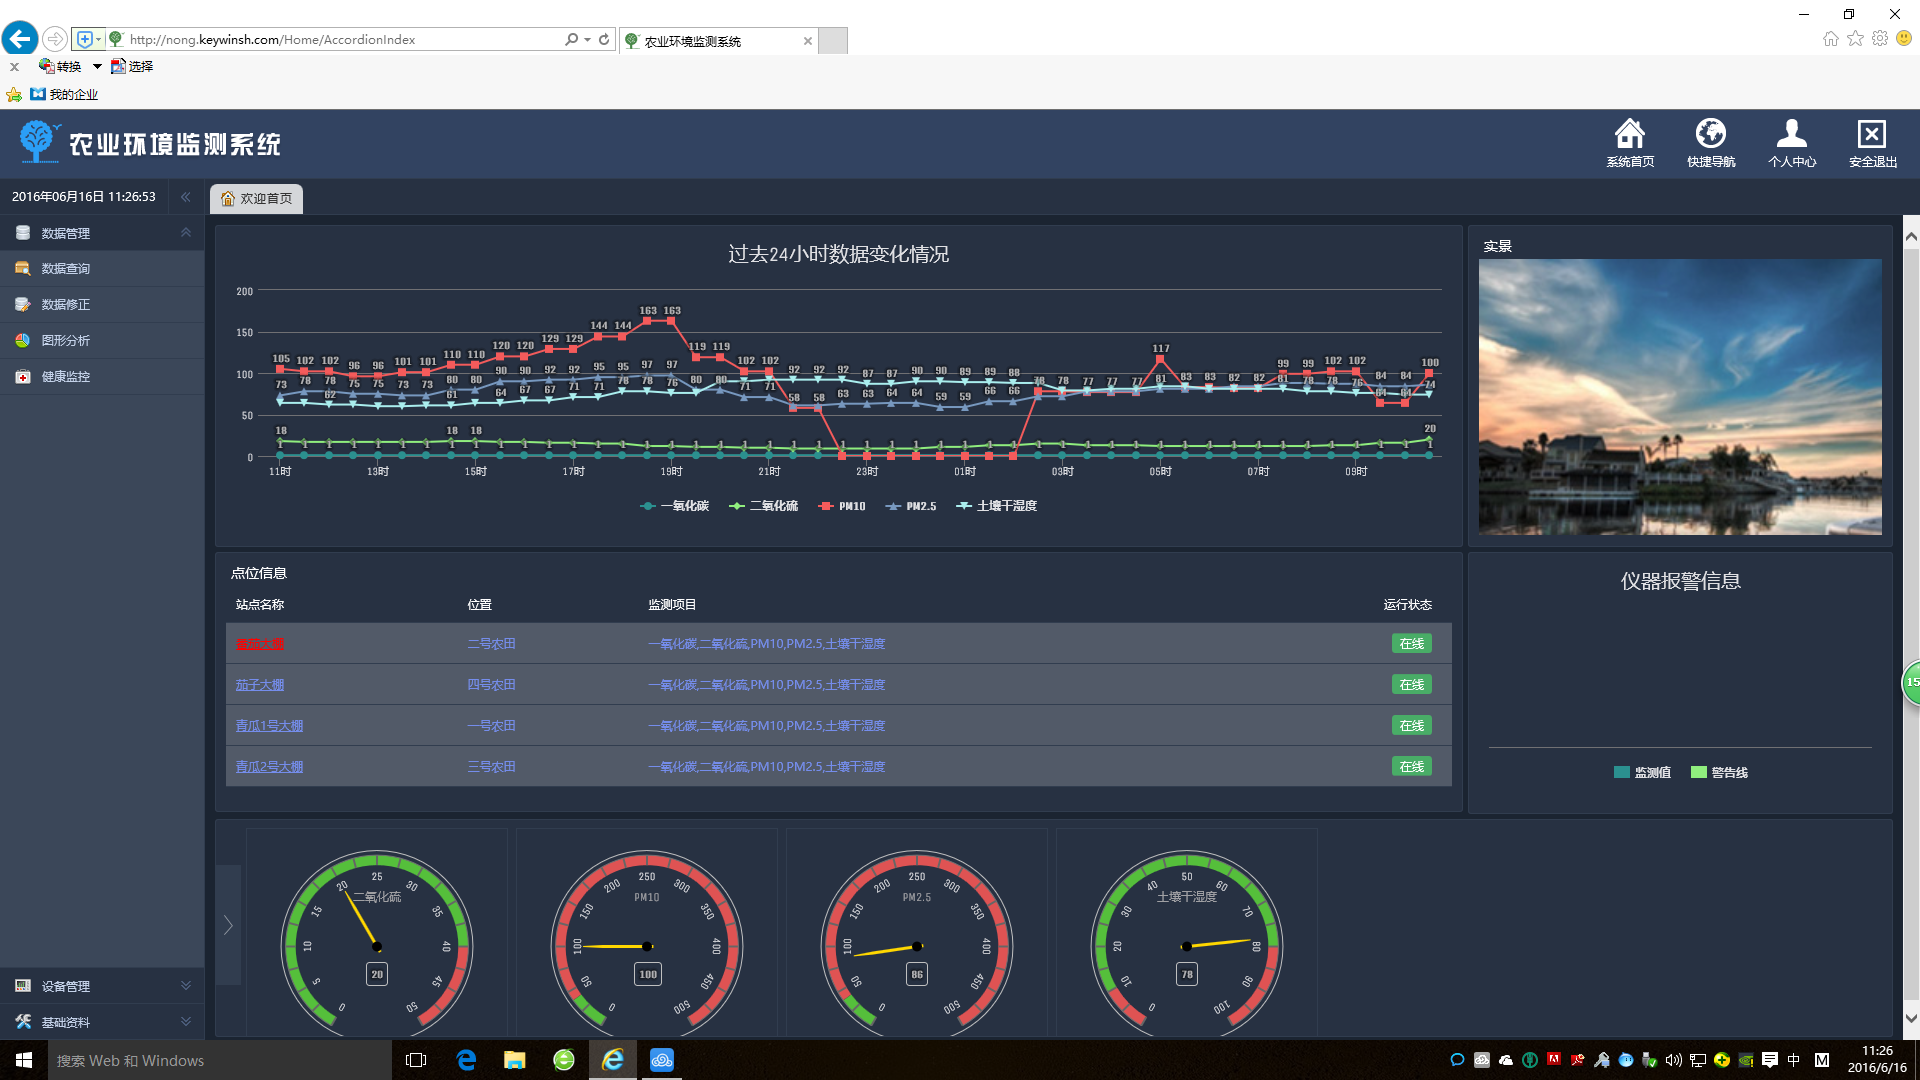Click the 警告线 green legend swatch
1920x1080 pixels.
point(1698,772)
